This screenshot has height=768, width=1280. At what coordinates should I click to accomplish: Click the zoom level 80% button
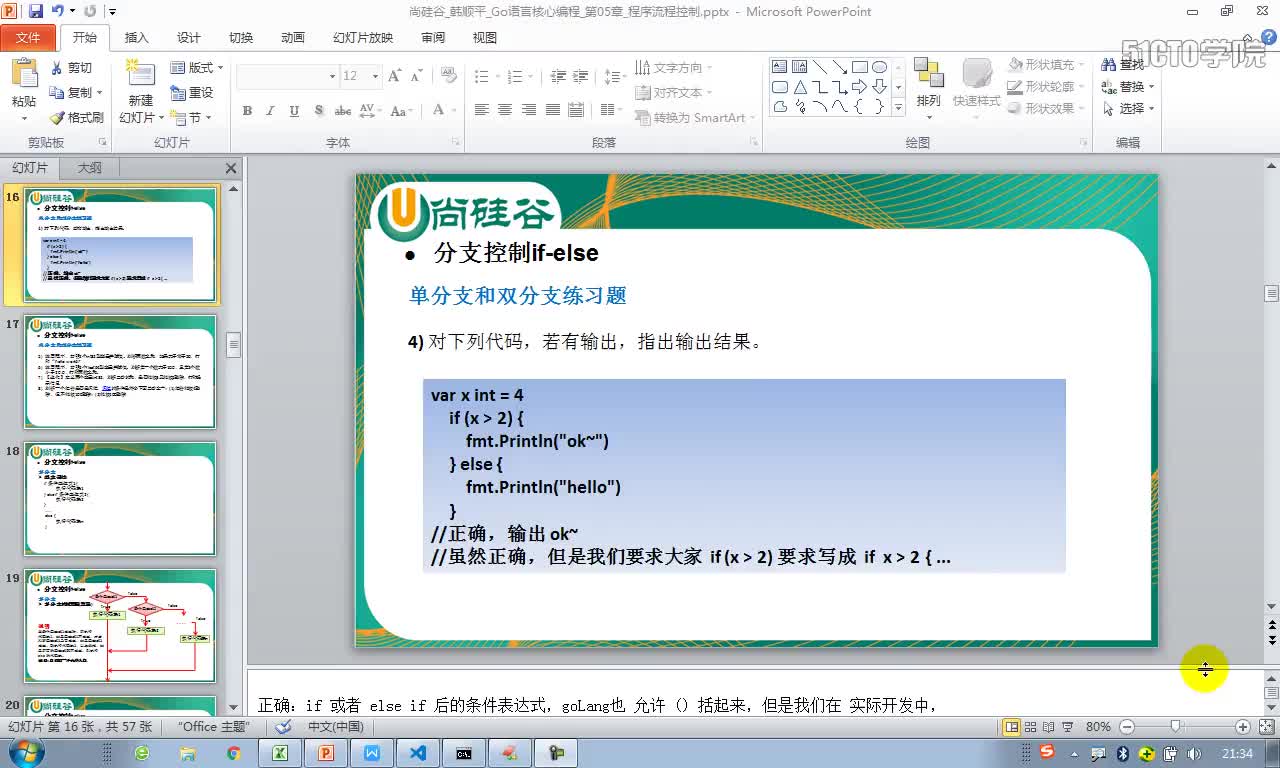point(1098,727)
